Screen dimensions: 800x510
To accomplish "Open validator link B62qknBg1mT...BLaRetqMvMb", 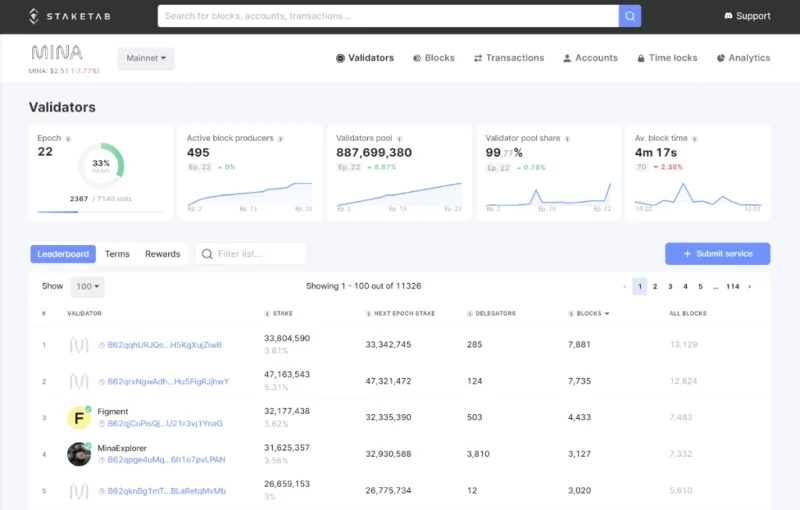I will pos(167,491).
